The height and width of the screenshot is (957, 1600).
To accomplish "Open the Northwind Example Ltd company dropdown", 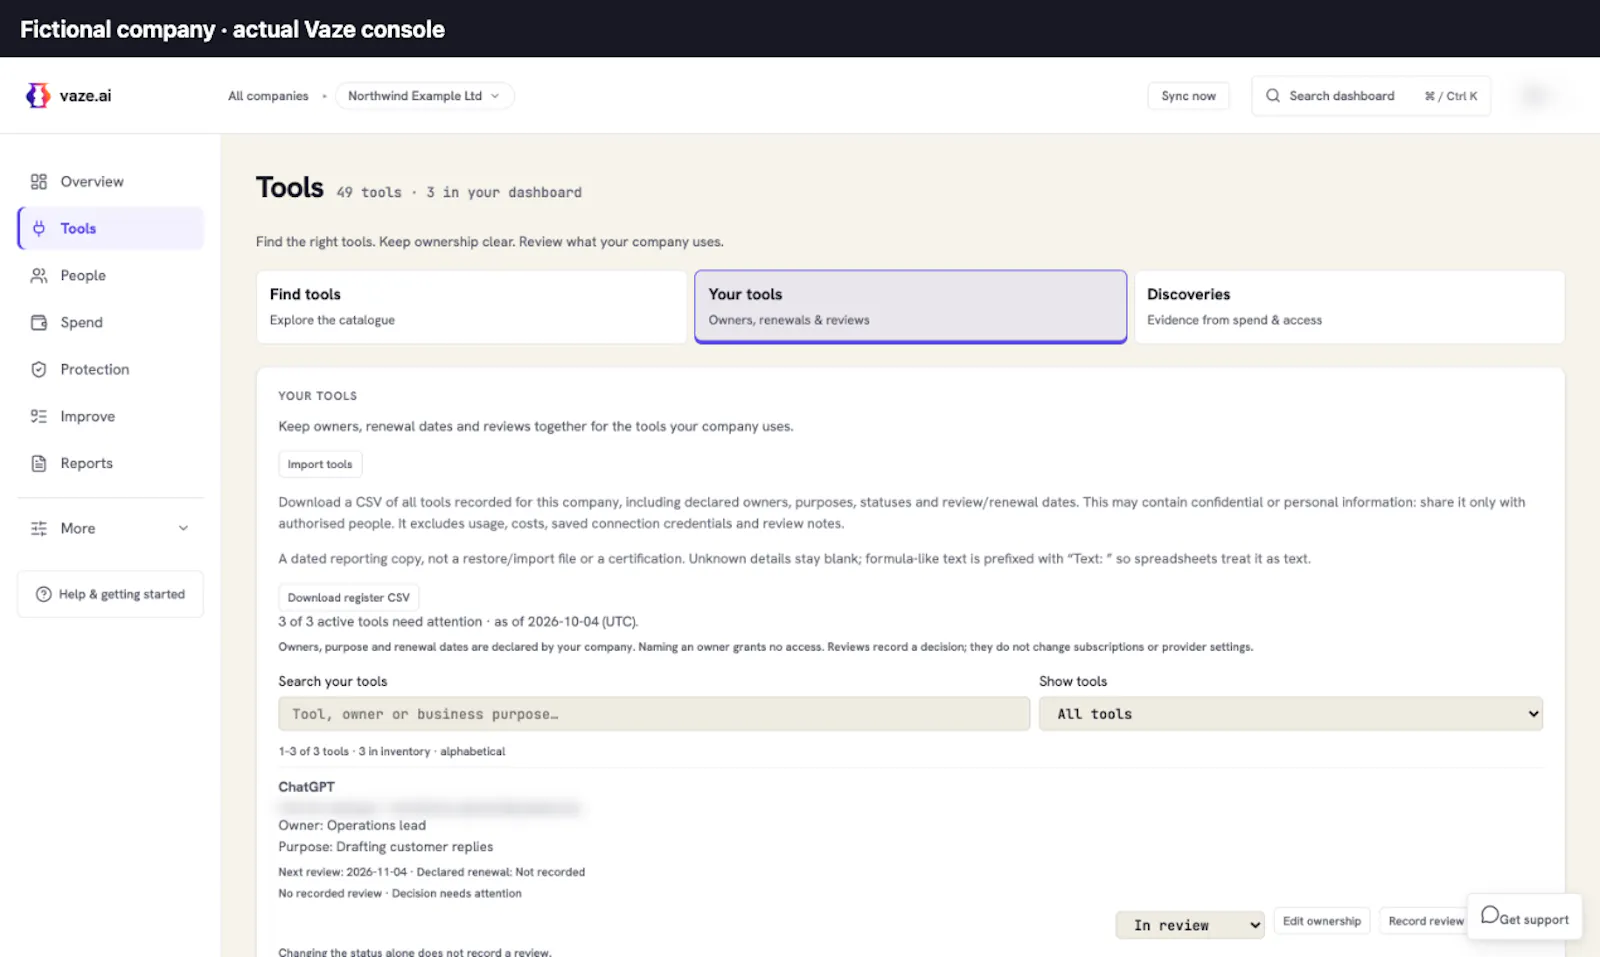I will 425,96.
